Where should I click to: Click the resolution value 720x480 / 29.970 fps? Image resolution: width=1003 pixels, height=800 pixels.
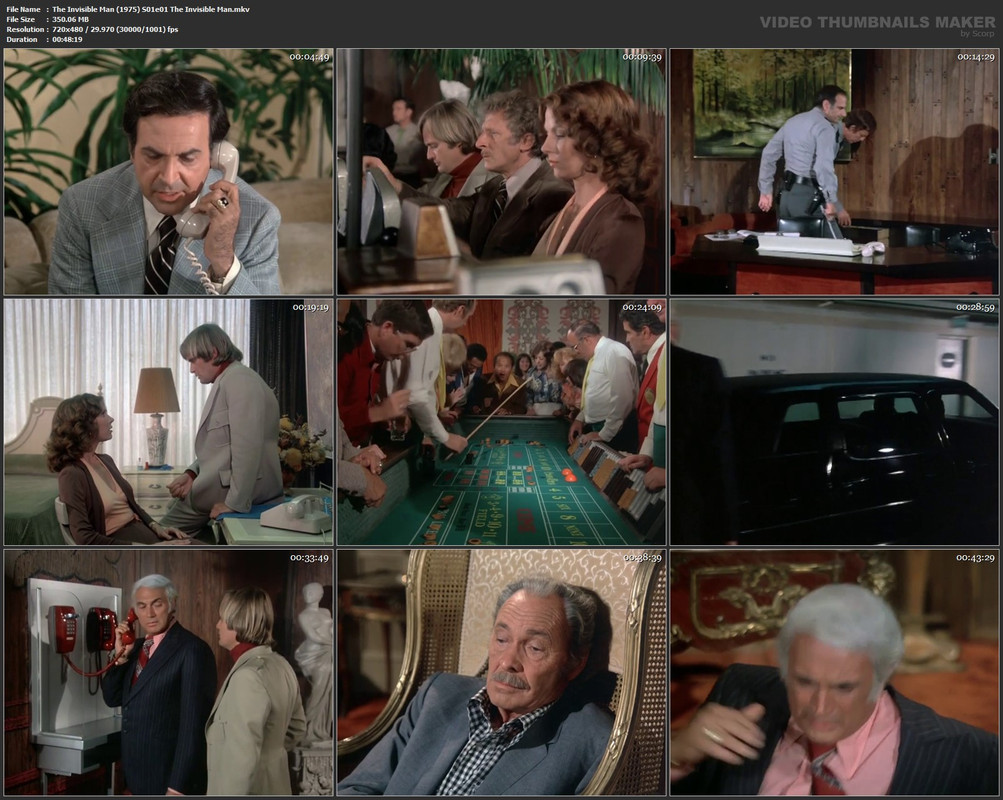pyautogui.click(x=115, y=29)
